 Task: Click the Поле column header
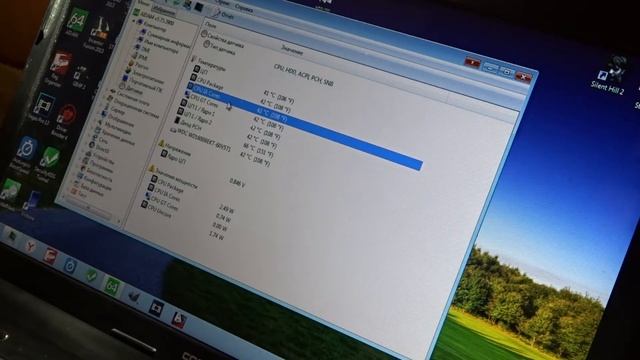coord(211,25)
